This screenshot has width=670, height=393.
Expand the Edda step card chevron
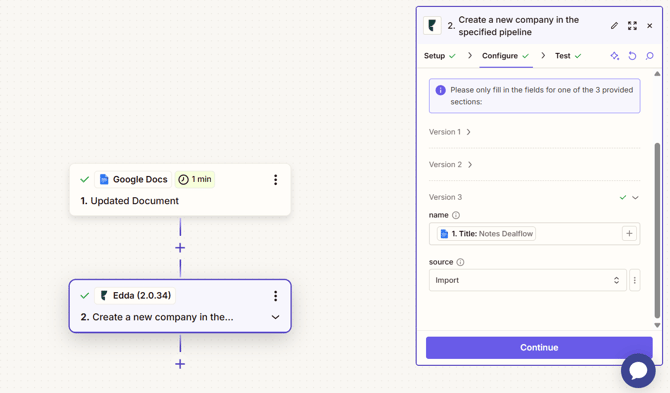276,317
